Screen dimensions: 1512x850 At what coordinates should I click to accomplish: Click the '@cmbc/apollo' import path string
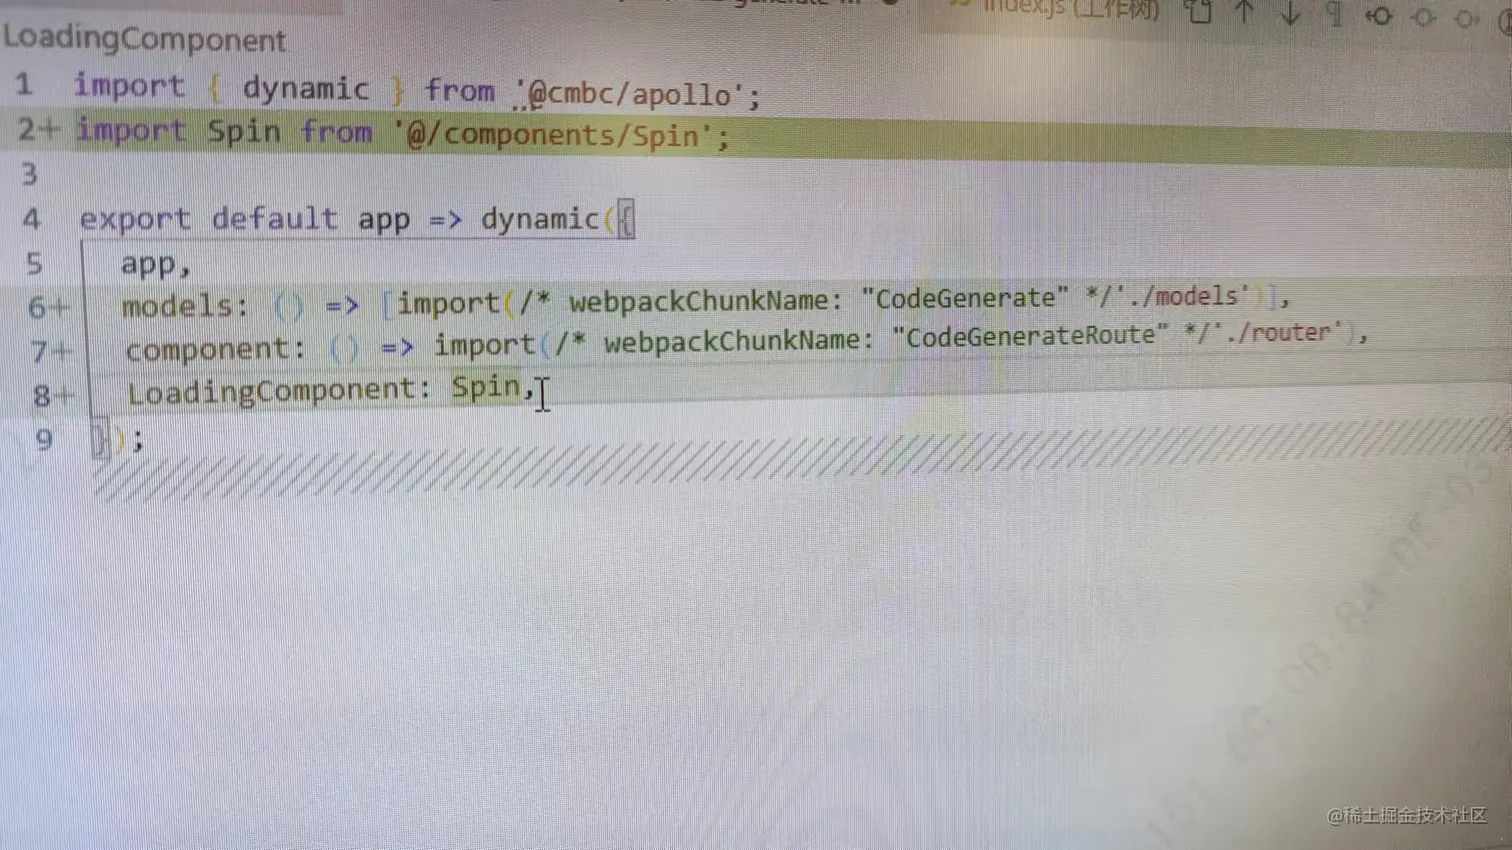click(x=630, y=94)
